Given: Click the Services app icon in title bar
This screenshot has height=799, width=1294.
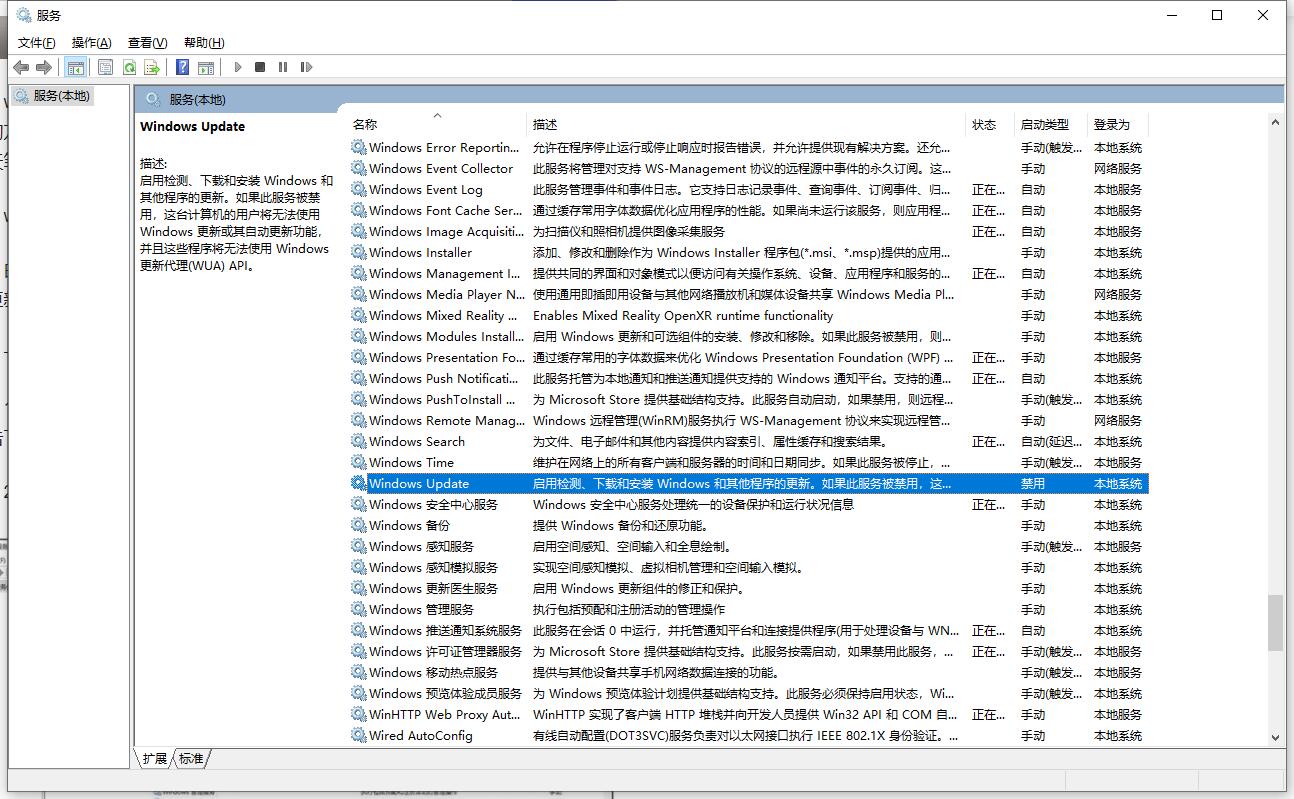Looking at the screenshot, I should click(24, 15).
